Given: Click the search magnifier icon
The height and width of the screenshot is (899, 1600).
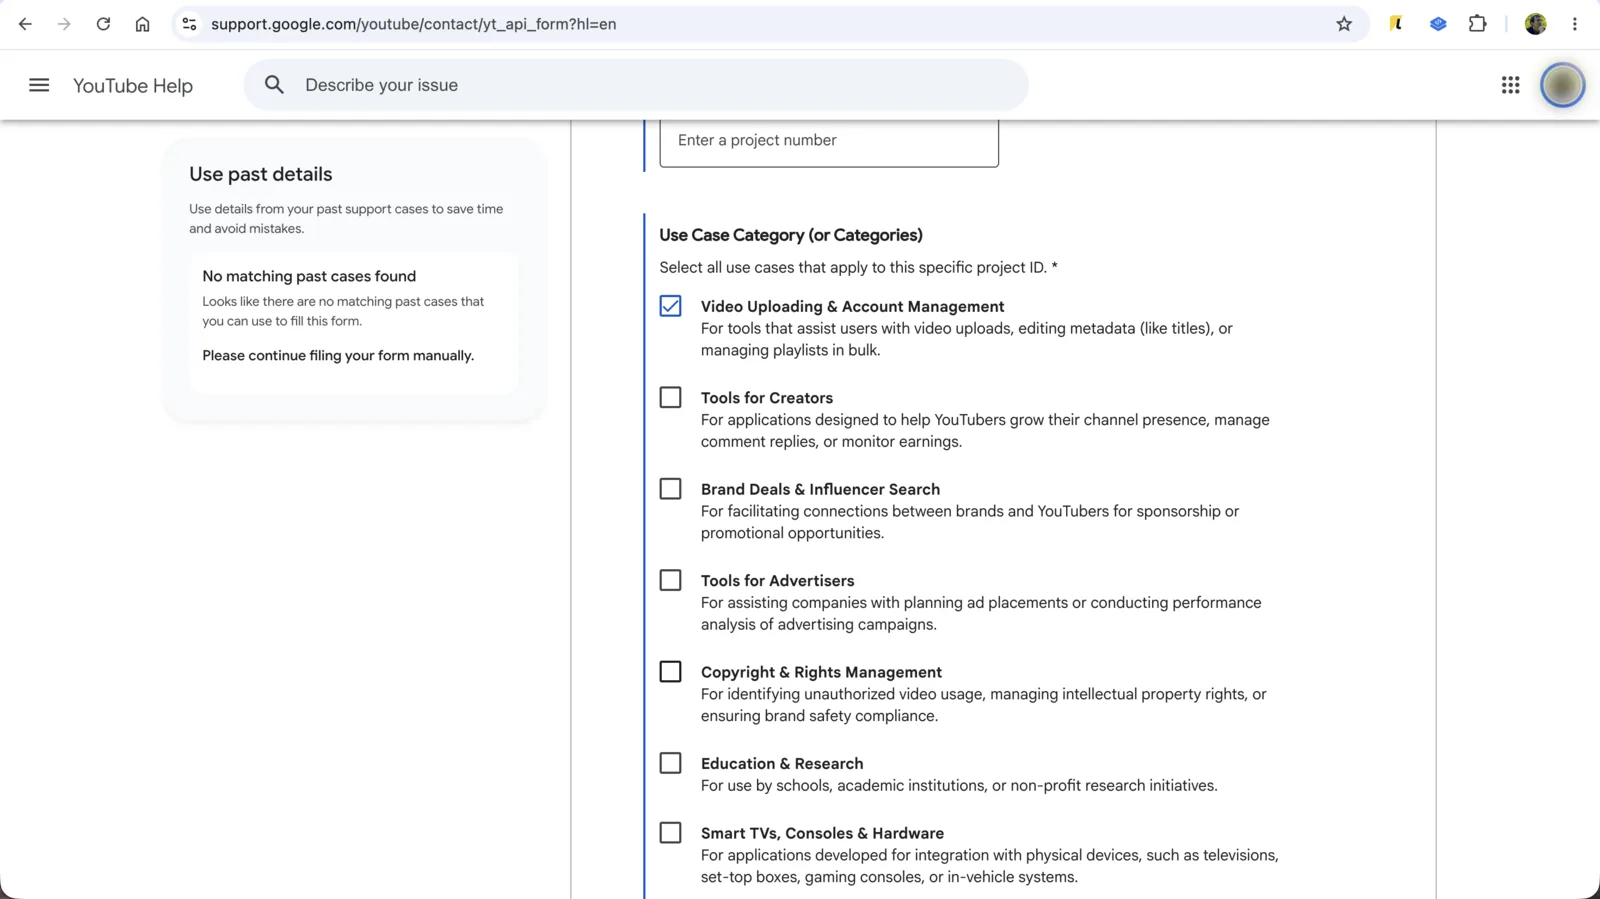Looking at the screenshot, I should pos(274,85).
